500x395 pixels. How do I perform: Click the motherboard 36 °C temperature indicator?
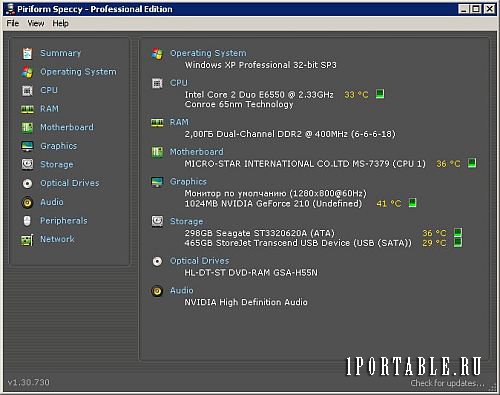click(472, 163)
